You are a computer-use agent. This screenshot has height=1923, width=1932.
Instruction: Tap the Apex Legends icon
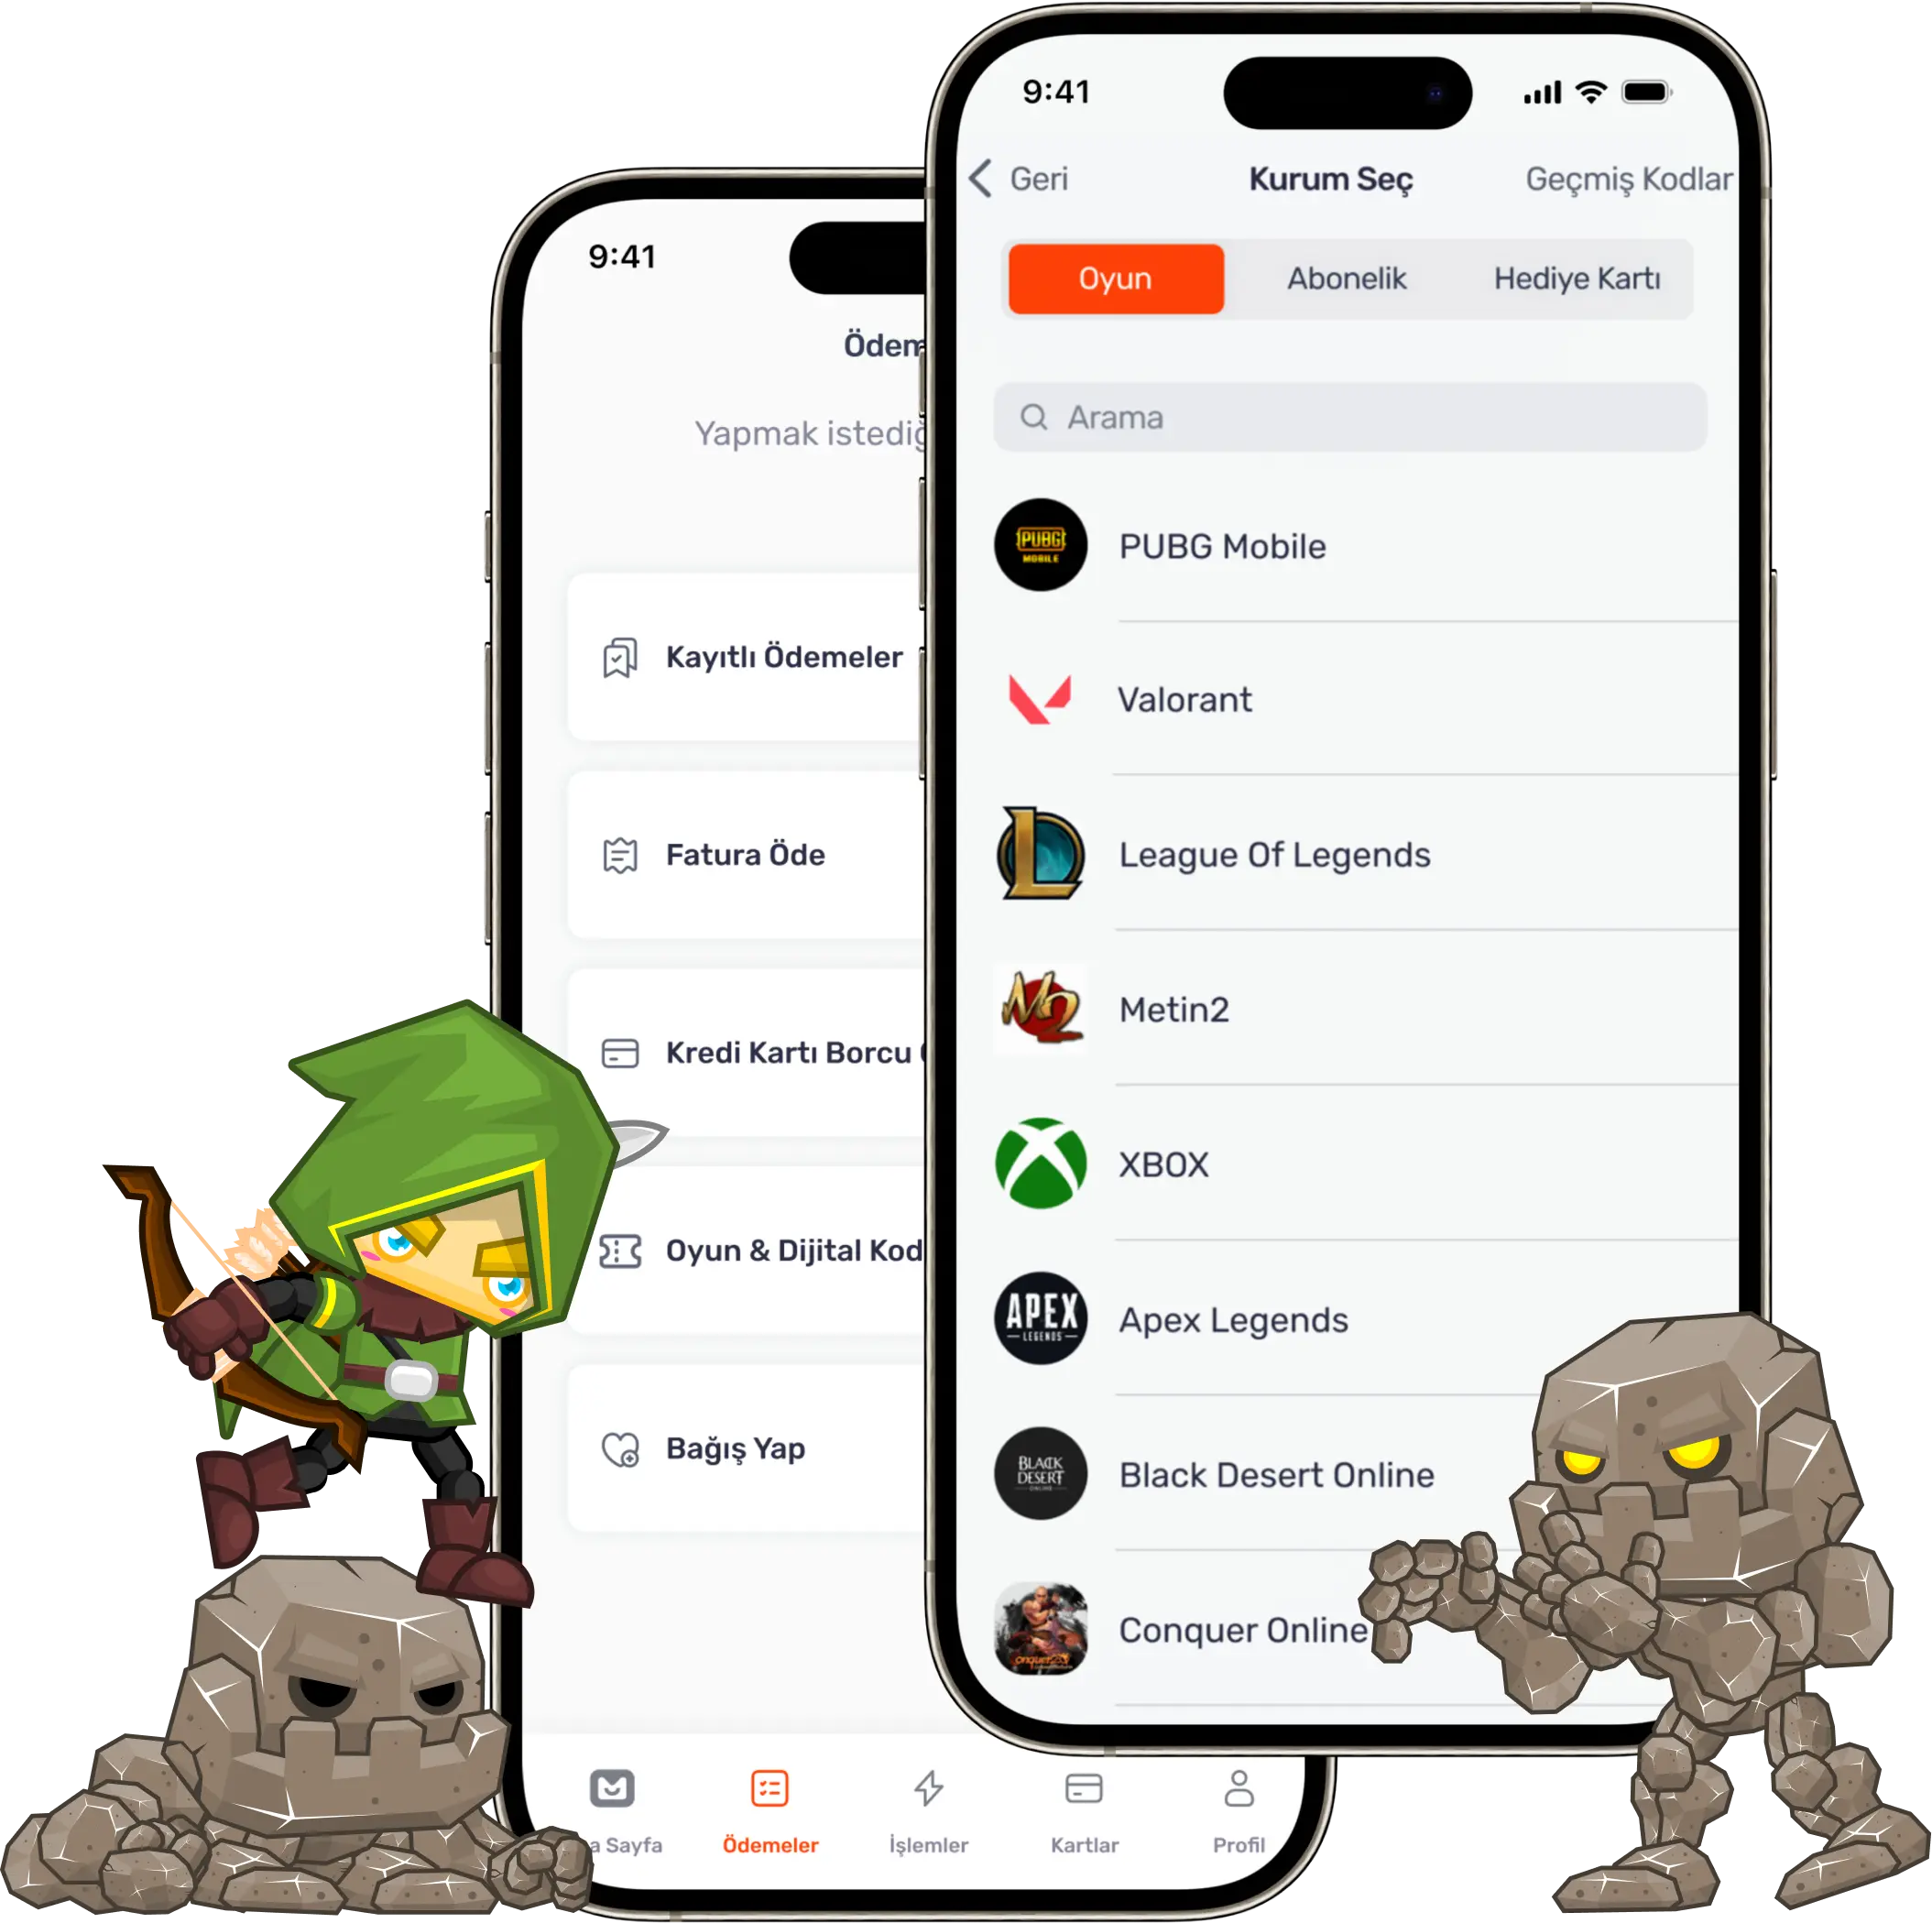1039,1321
